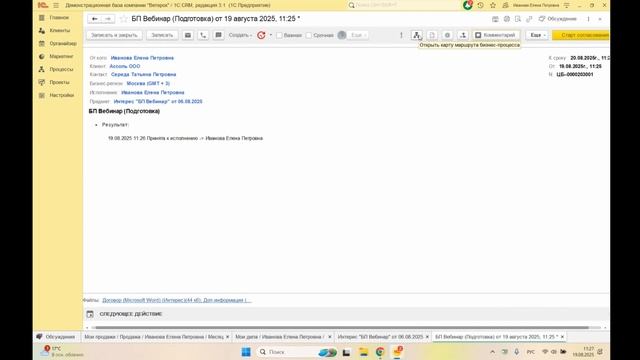
Task: Open Chrome from the taskbar
Action: (380, 352)
